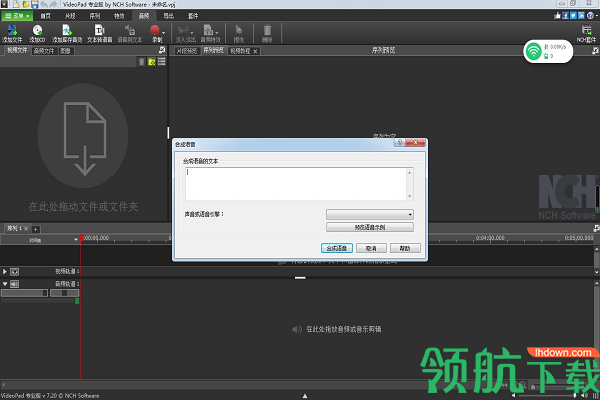Toggle list view icon in media panel
600x400 pixels.
(x=161, y=62)
